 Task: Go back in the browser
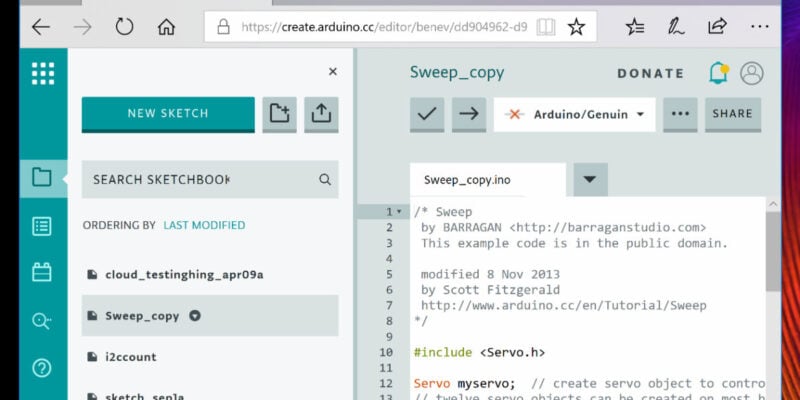pos(41,27)
